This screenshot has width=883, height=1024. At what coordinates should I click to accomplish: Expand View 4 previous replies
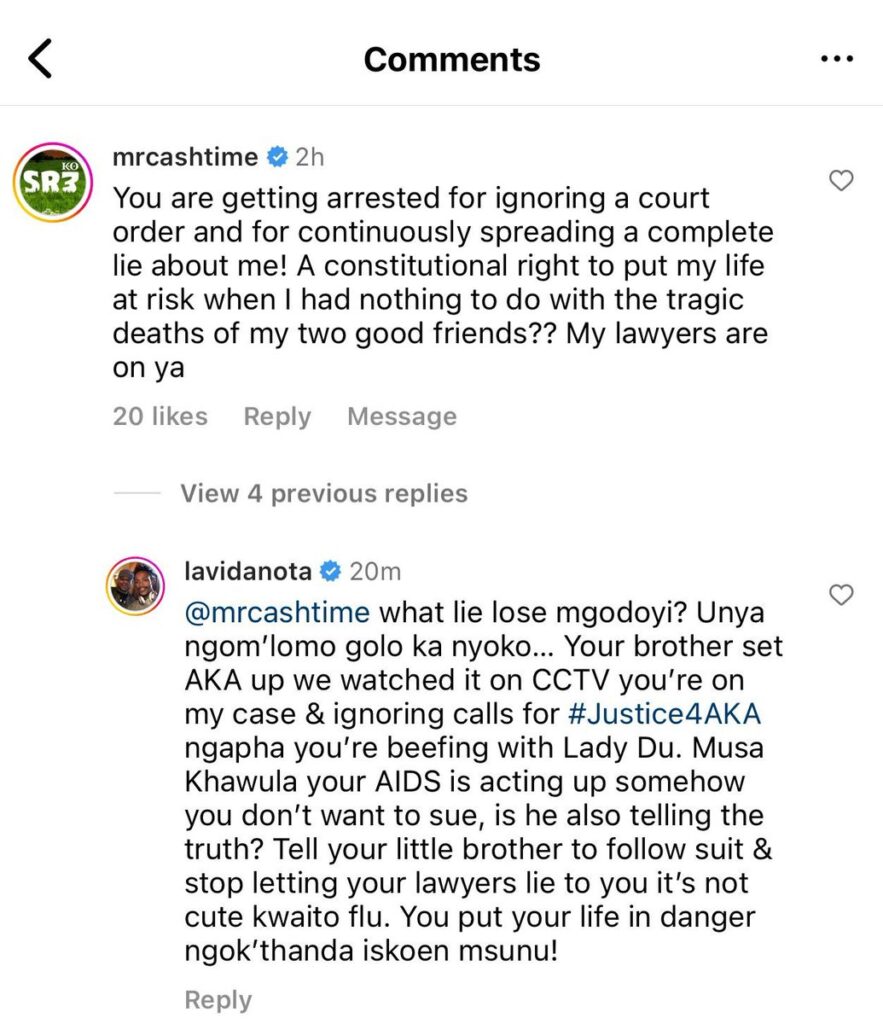324,493
